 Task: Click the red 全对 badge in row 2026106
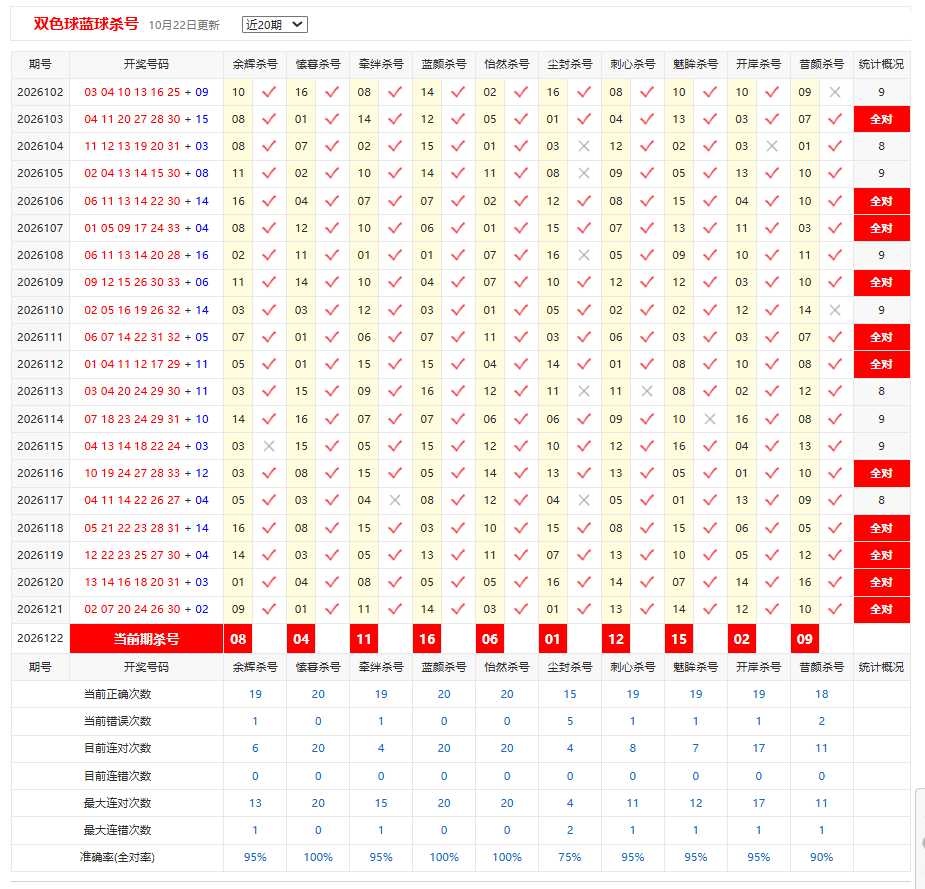(x=881, y=201)
